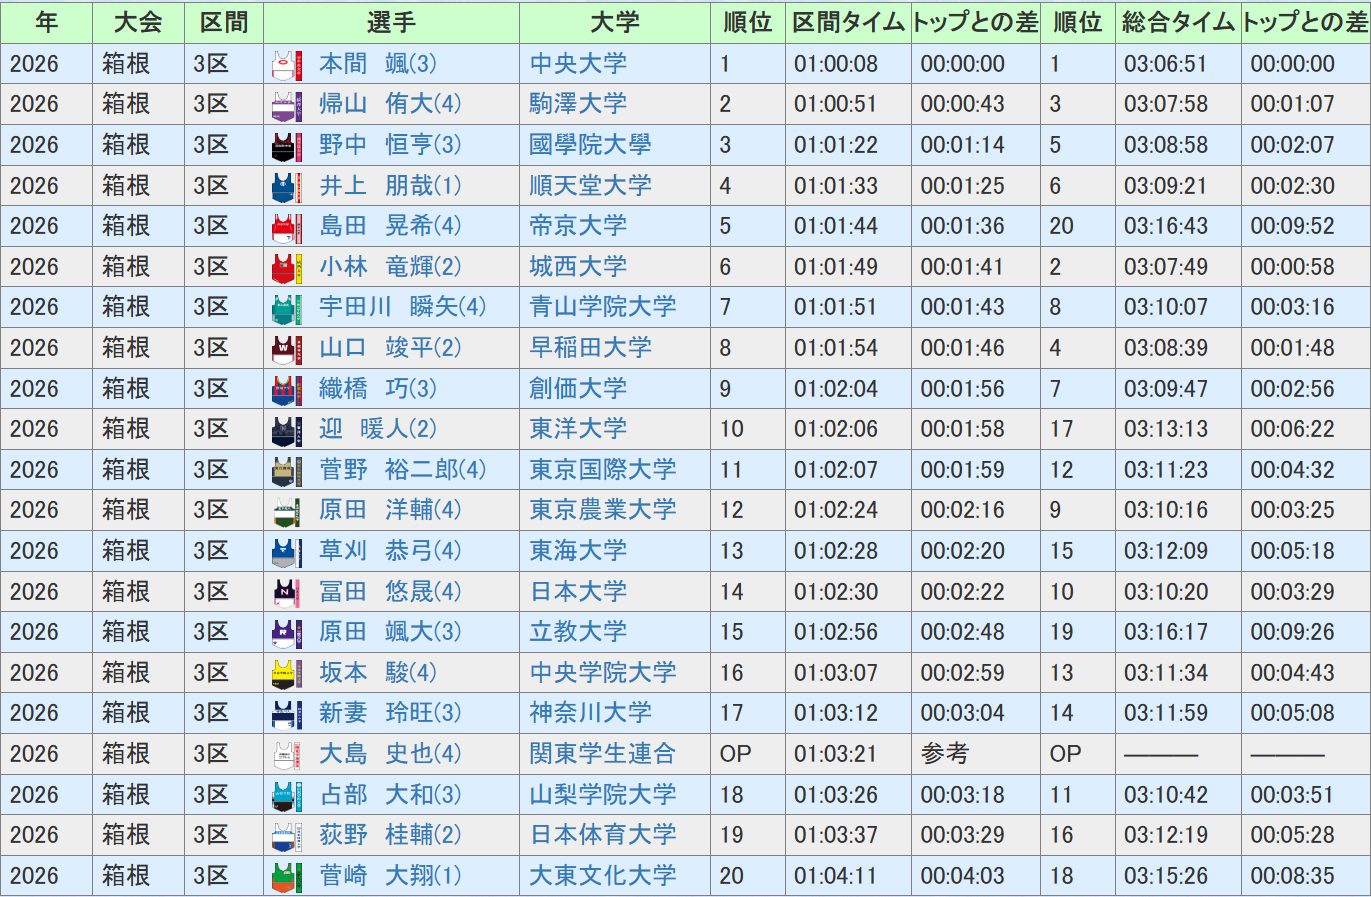Click the 選手 column header

click(391, 22)
